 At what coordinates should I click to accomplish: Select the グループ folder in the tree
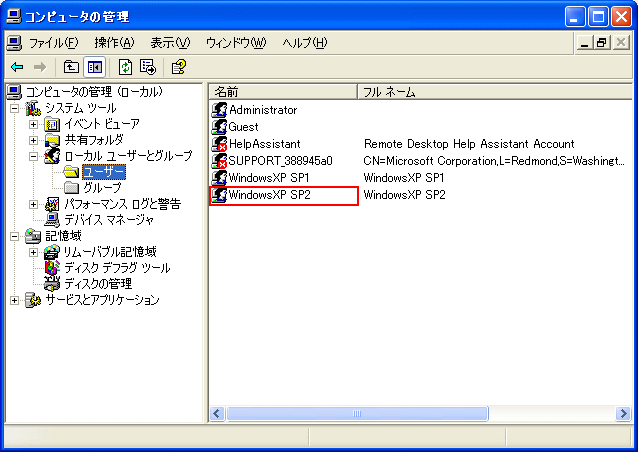click(102, 188)
